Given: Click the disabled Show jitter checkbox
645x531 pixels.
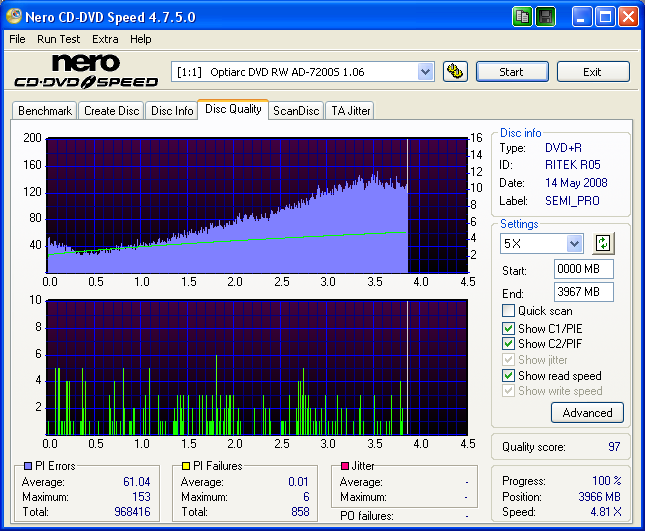Looking at the screenshot, I should [x=508, y=359].
